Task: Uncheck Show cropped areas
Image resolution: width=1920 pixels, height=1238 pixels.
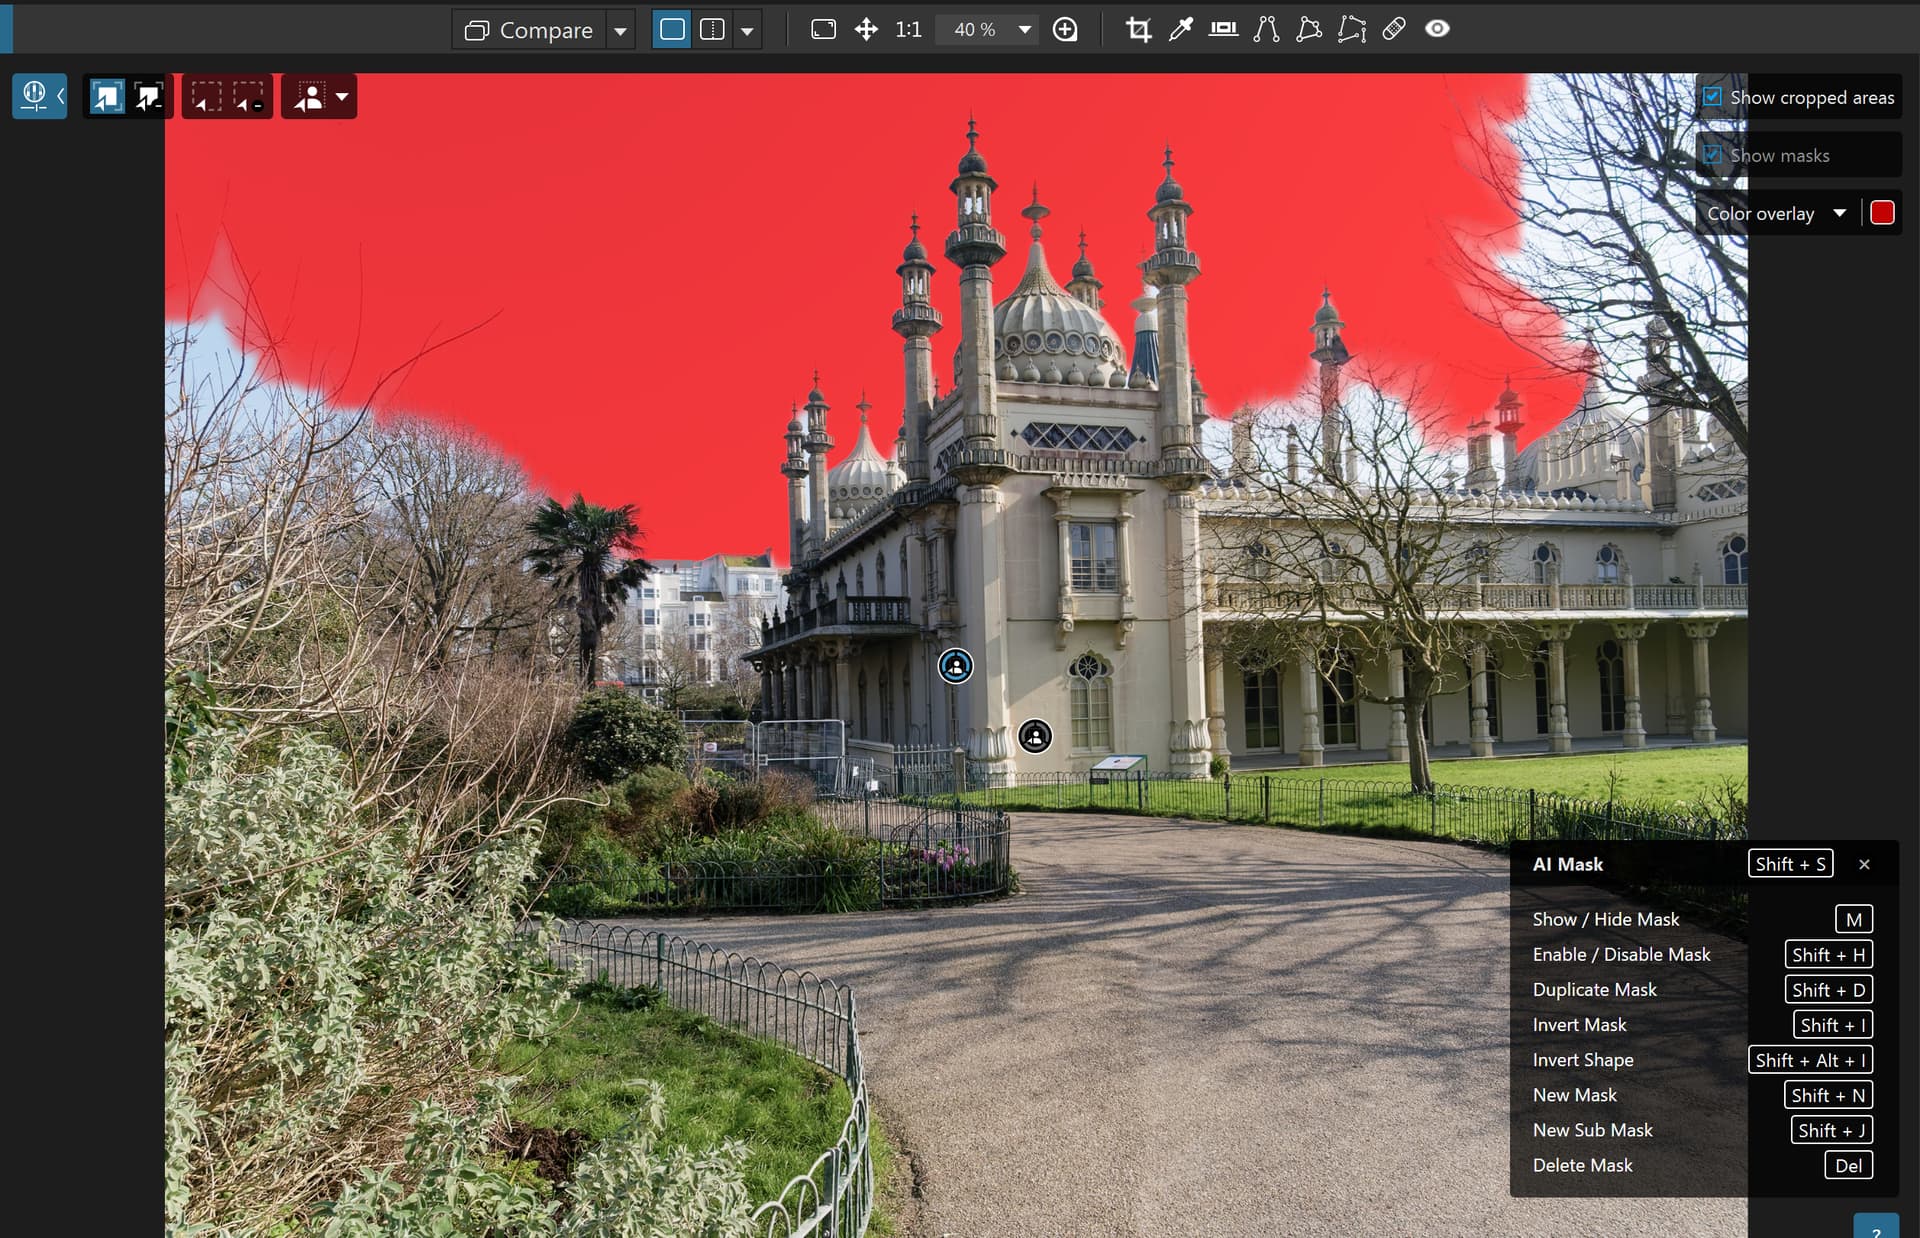Action: pos(1713,97)
